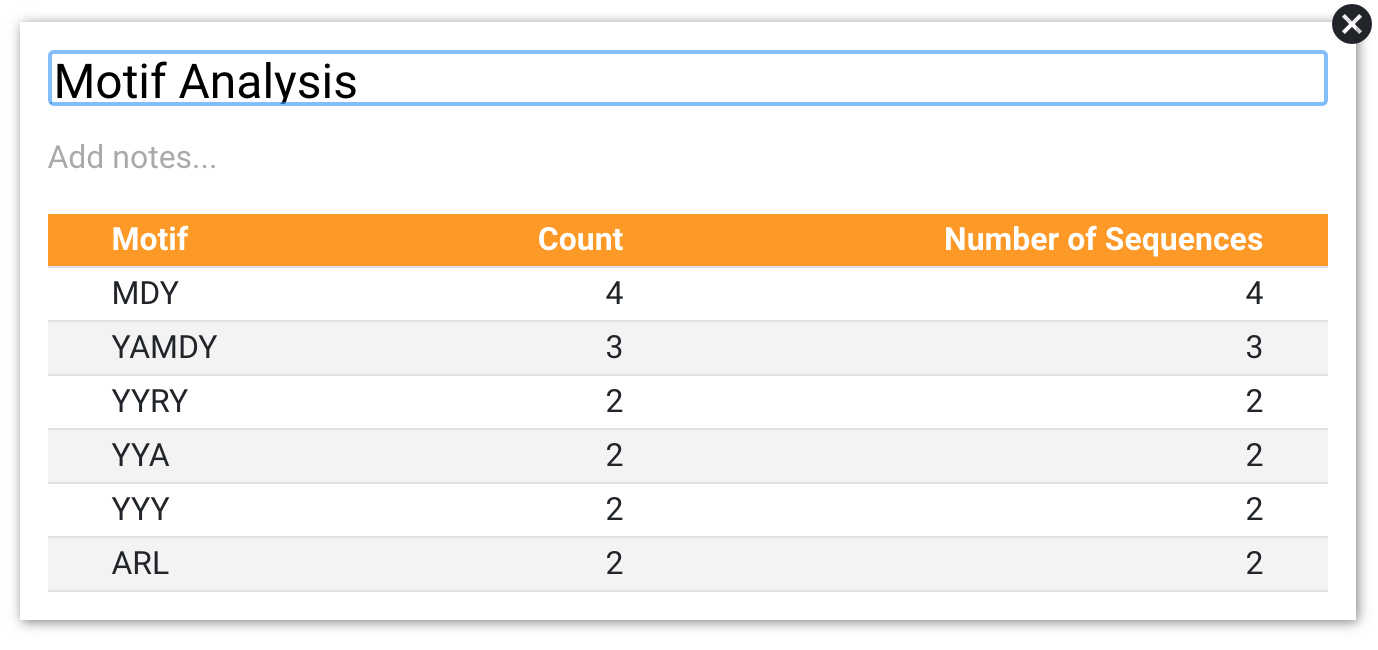Click the Count value in YYY row
The image size is (1378, 650).
613,510
